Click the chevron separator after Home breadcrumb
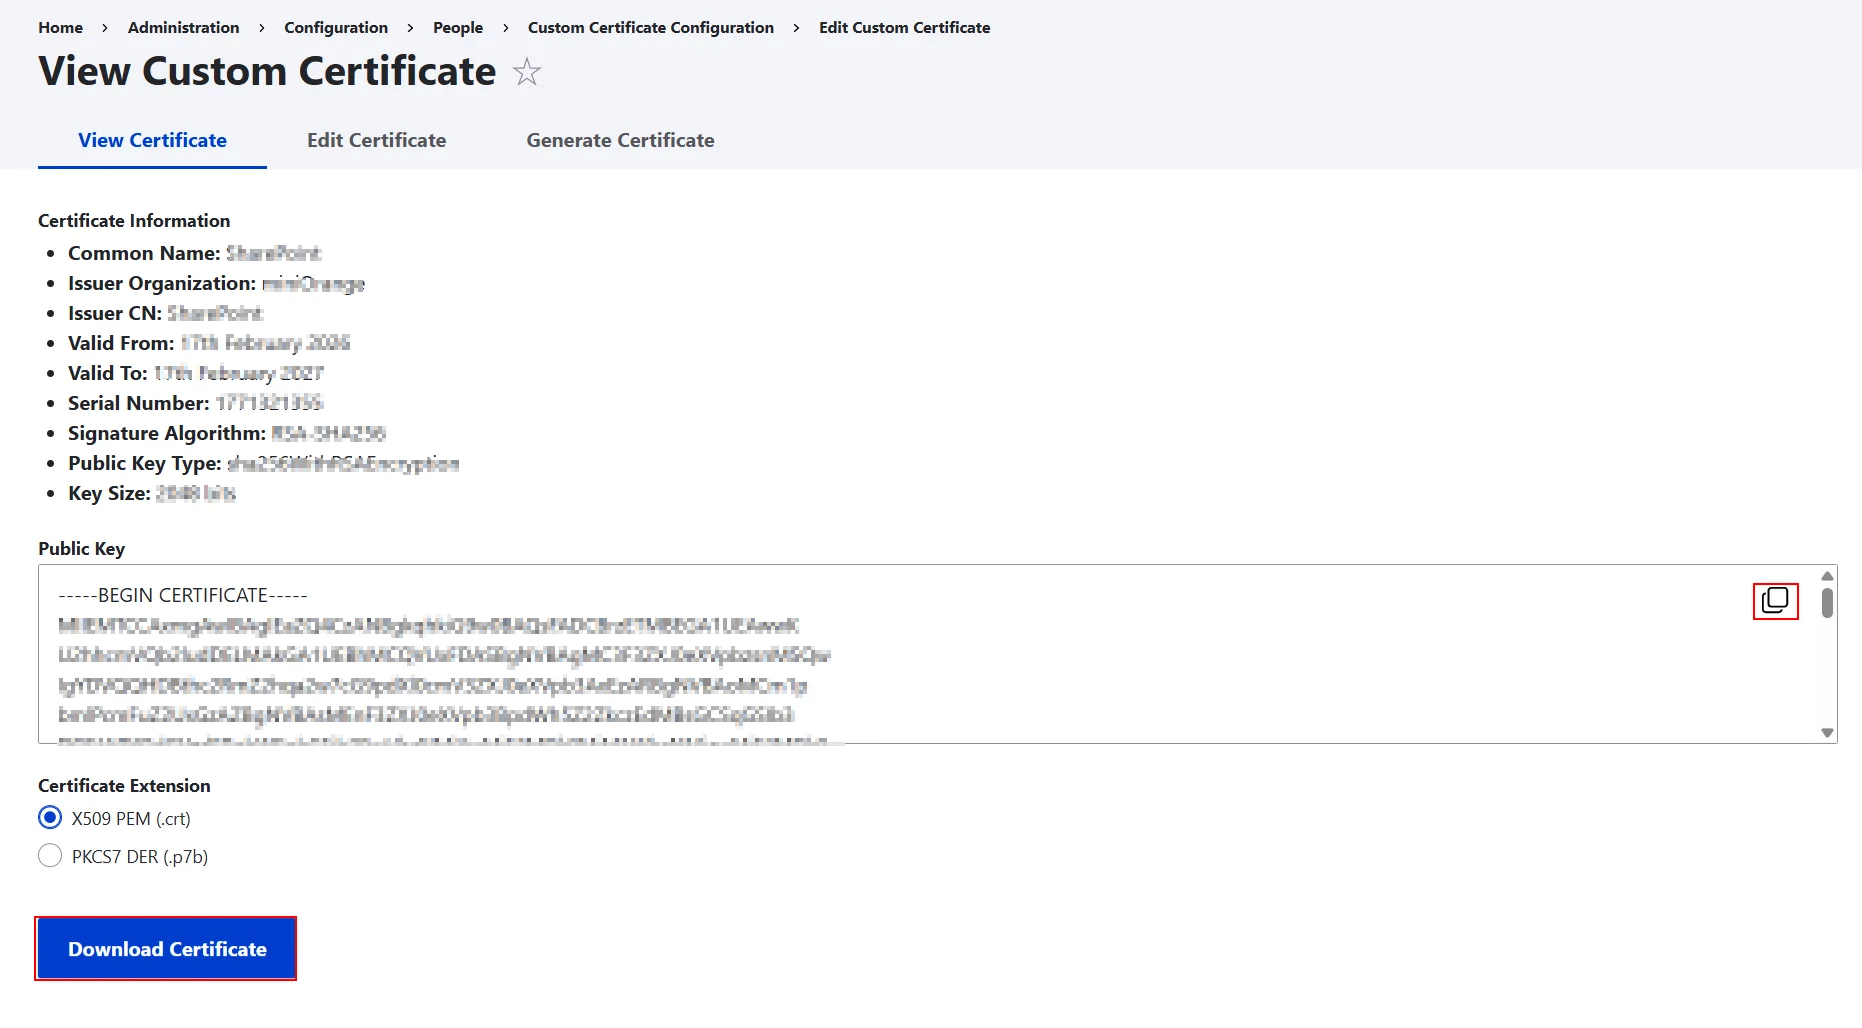Viewport: 1862px width, 1028px height. [103, 28]
